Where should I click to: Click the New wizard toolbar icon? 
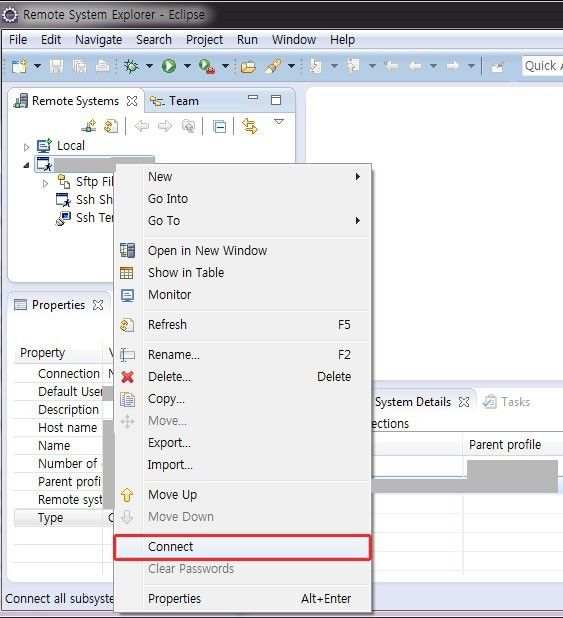[19, 66]
